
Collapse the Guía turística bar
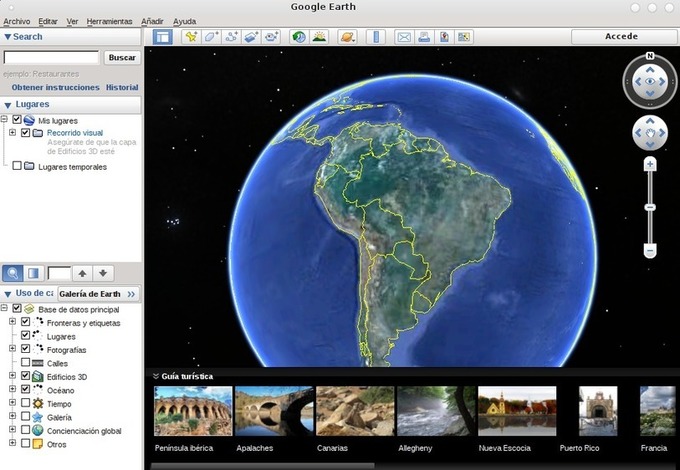point(156,376)
